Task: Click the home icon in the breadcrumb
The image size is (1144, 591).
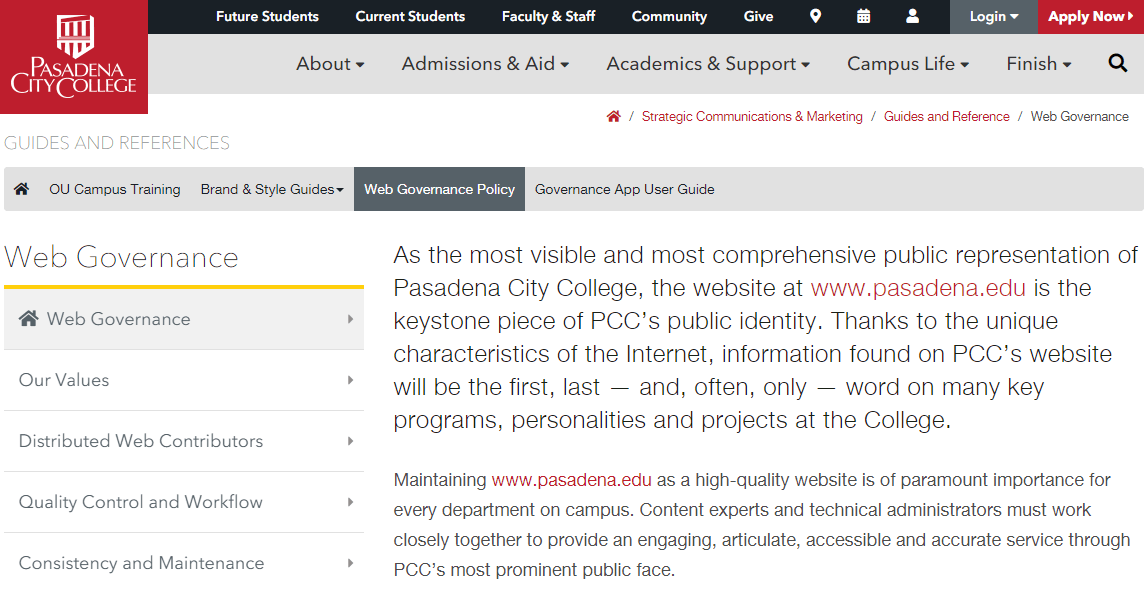Action: [x=613, y=115]
